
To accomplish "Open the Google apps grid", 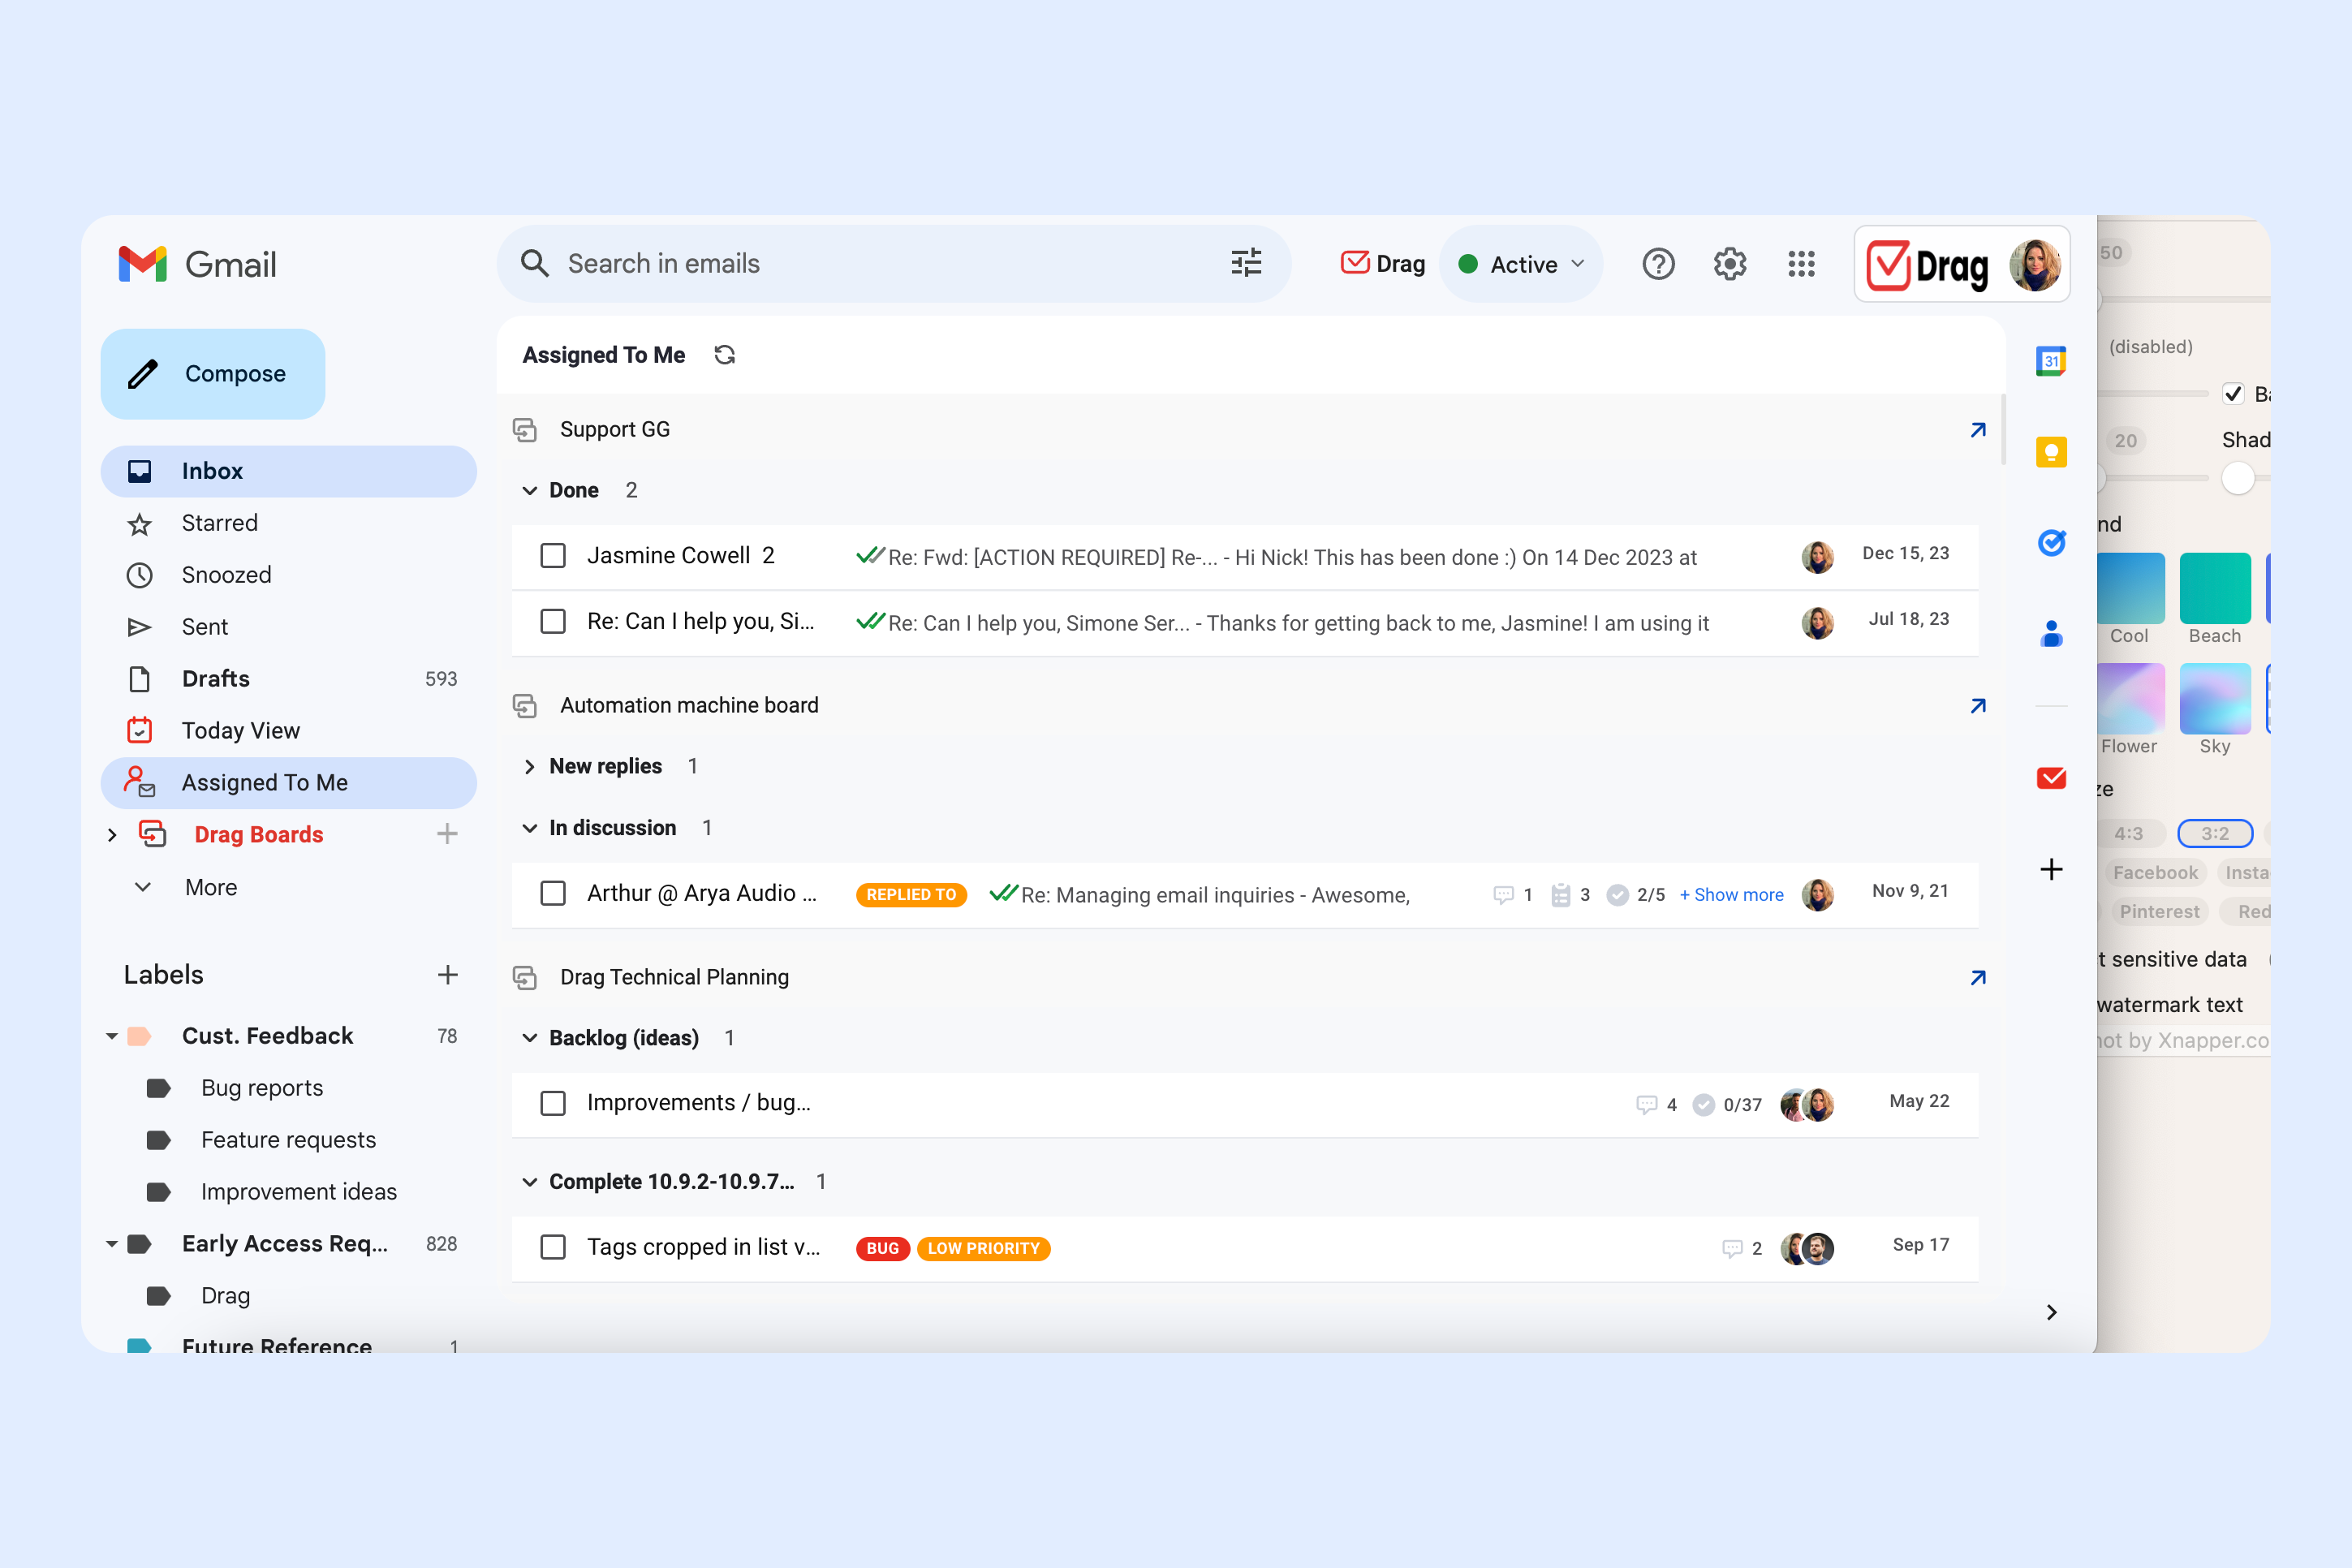I will (1801, 264).
